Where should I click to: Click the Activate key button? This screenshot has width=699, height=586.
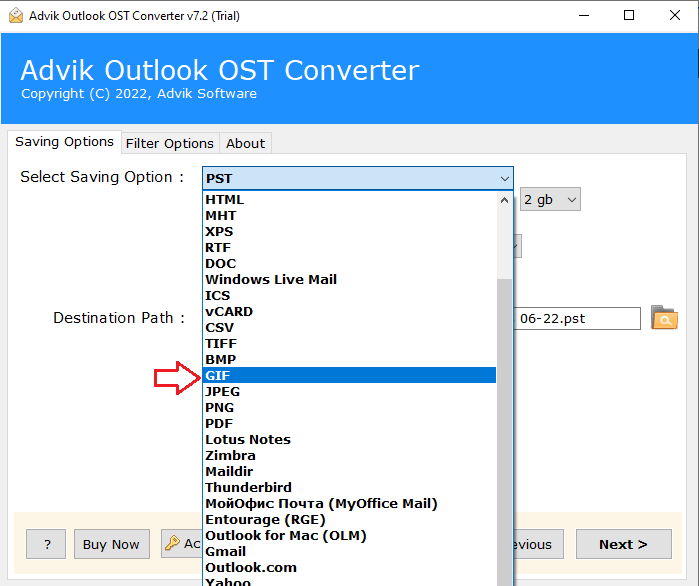click(181, 544)
